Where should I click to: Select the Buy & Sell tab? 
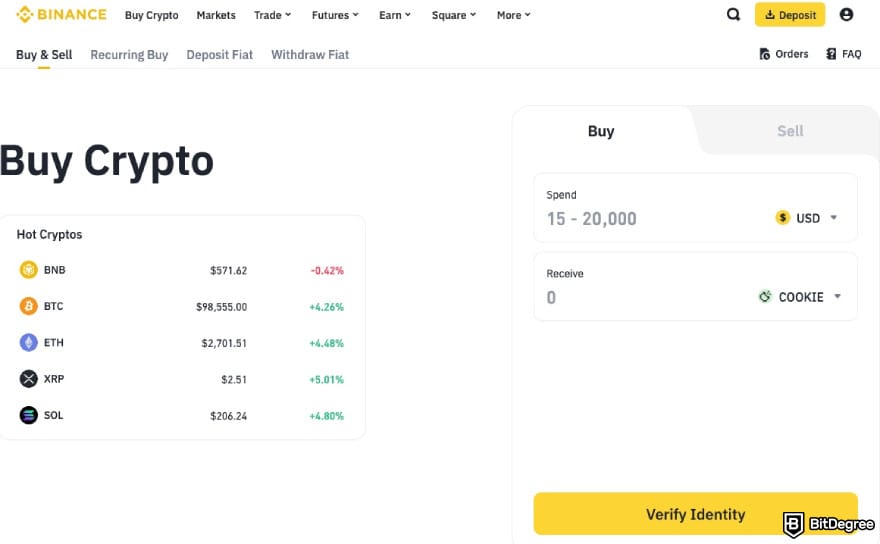(x=44, y=54)
